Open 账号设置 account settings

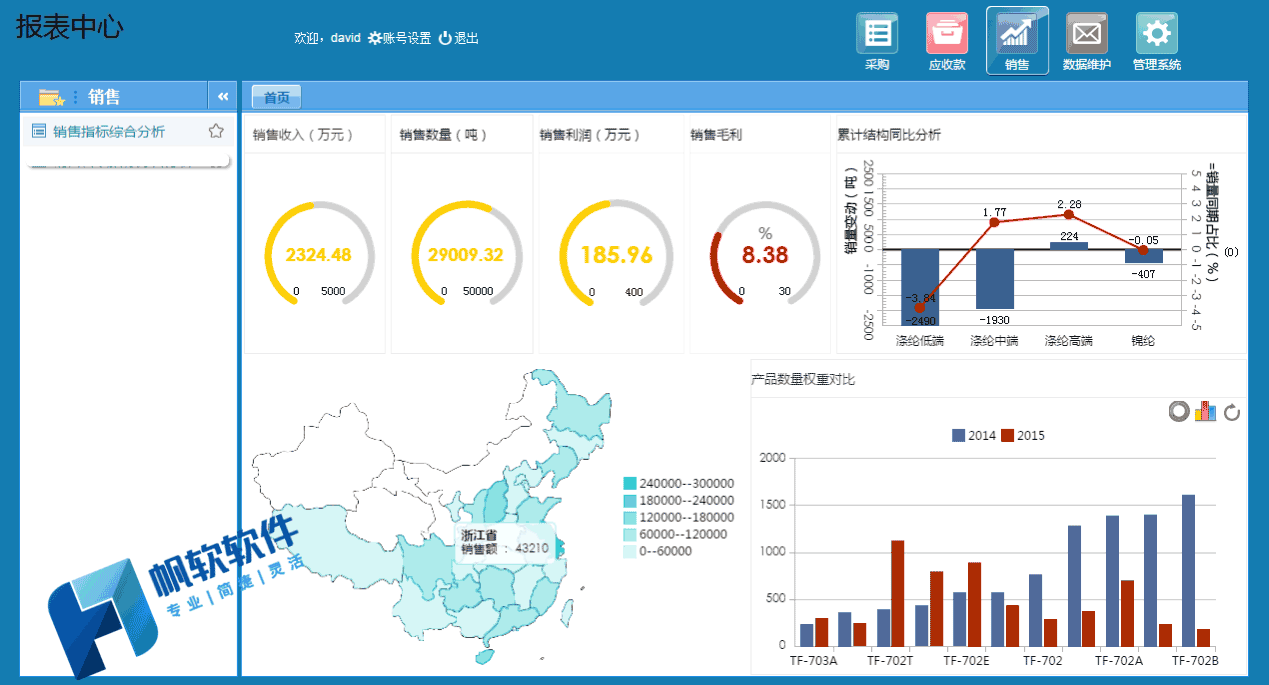point(399,38)
